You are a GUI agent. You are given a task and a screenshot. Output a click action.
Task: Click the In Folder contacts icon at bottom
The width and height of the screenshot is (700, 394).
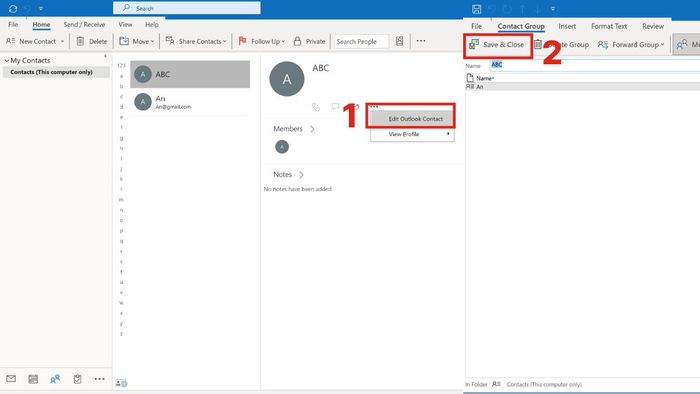(496, 384)
